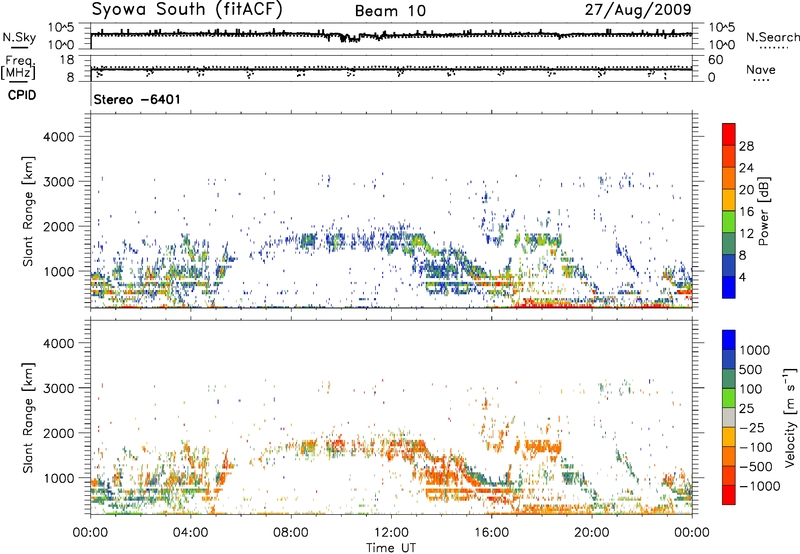Pick the dark green Velocity segment 100 to 500
This screenshot has width=800, height=554.
pos(729,379)
